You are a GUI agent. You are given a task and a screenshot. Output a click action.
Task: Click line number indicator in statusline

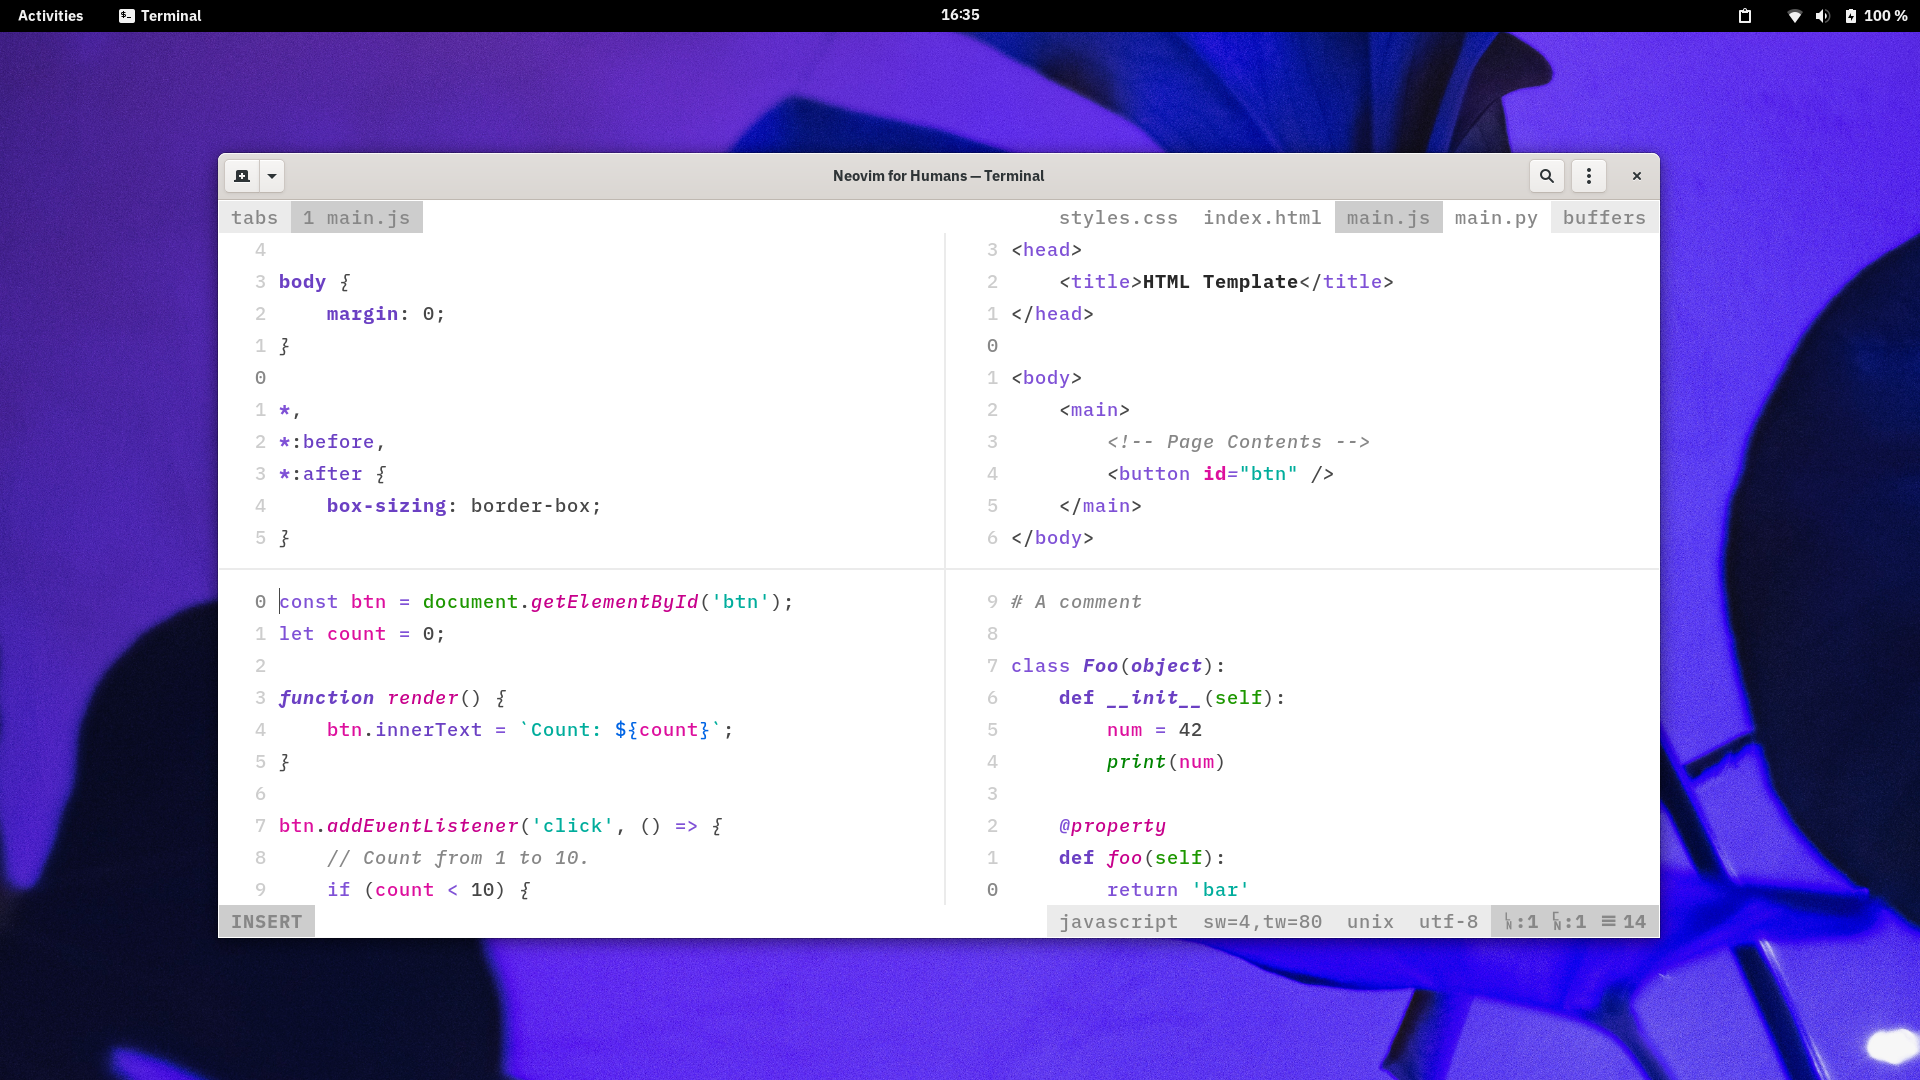coord(1521,922)
